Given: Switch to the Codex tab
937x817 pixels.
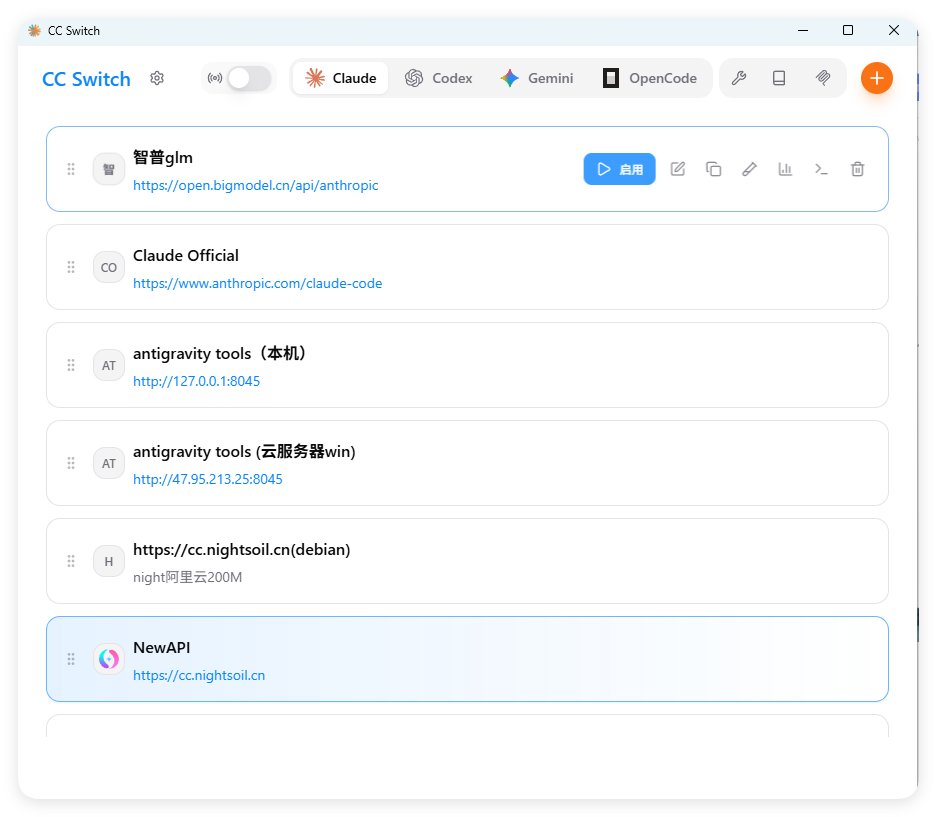Looking at the screenshot, I should pos(439,78).
